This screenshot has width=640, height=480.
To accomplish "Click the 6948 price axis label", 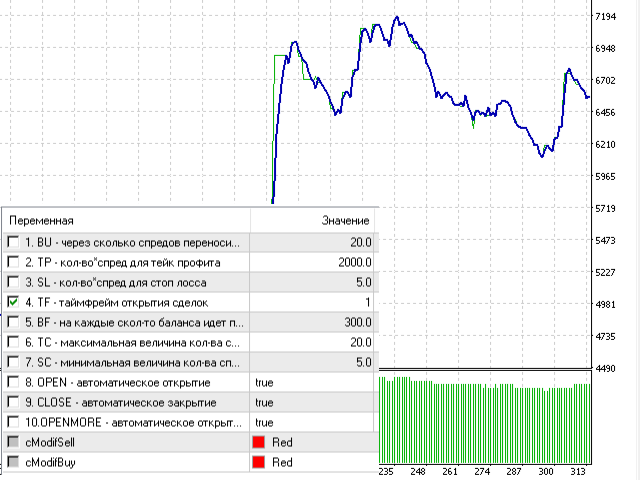I will pos(605,49).
